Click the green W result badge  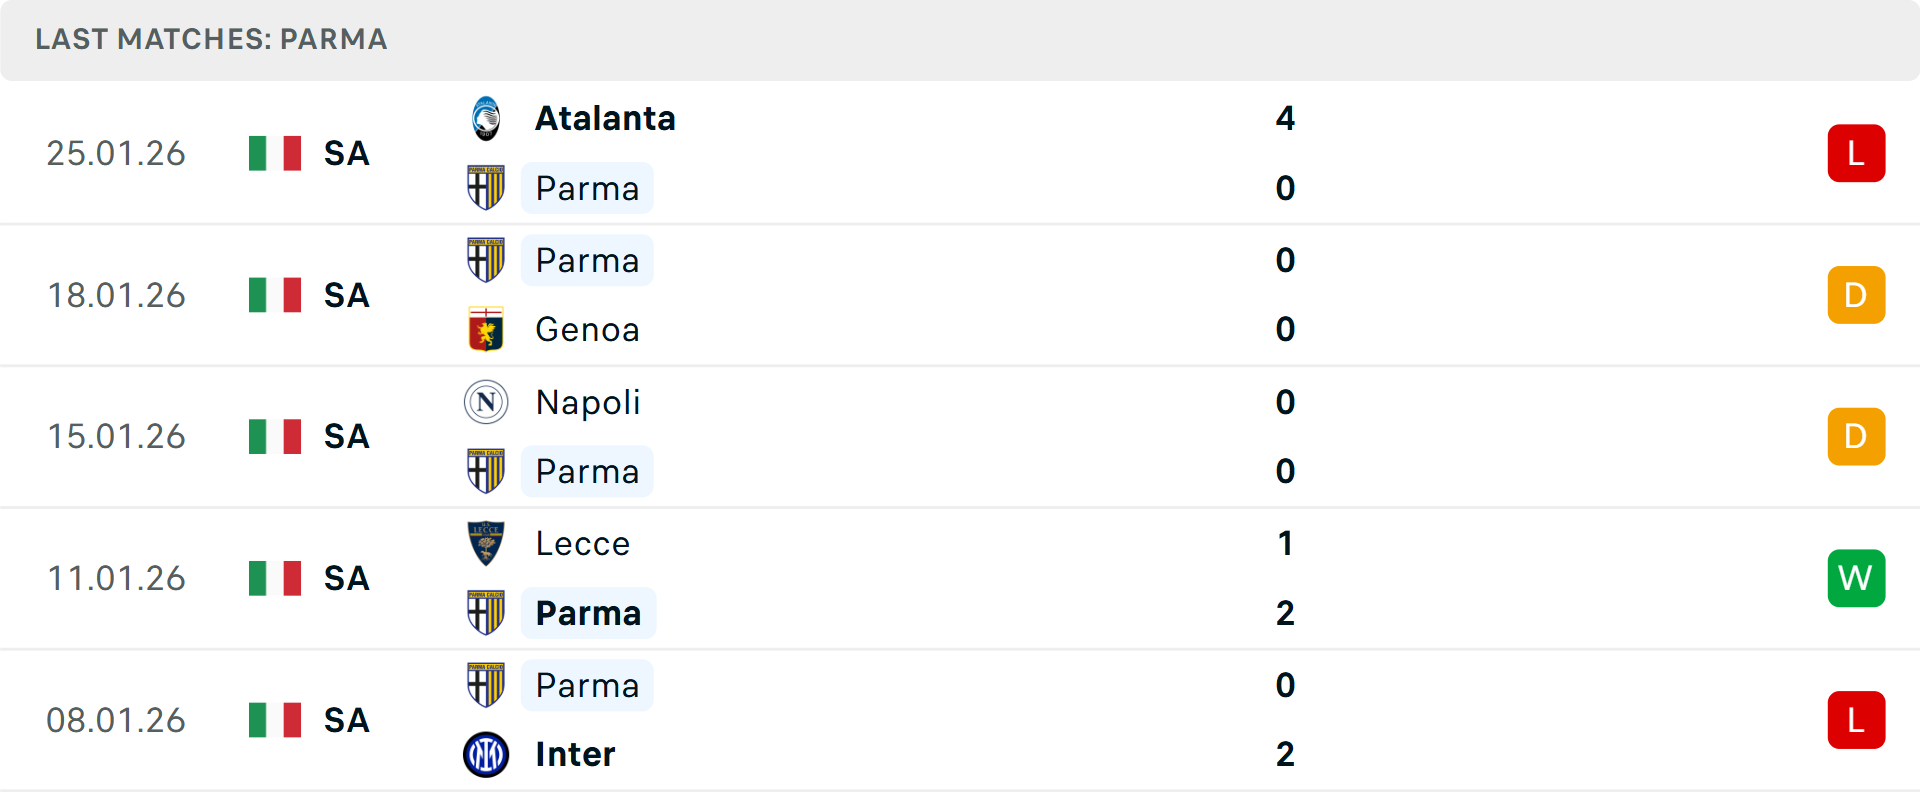pos(1856,578)
